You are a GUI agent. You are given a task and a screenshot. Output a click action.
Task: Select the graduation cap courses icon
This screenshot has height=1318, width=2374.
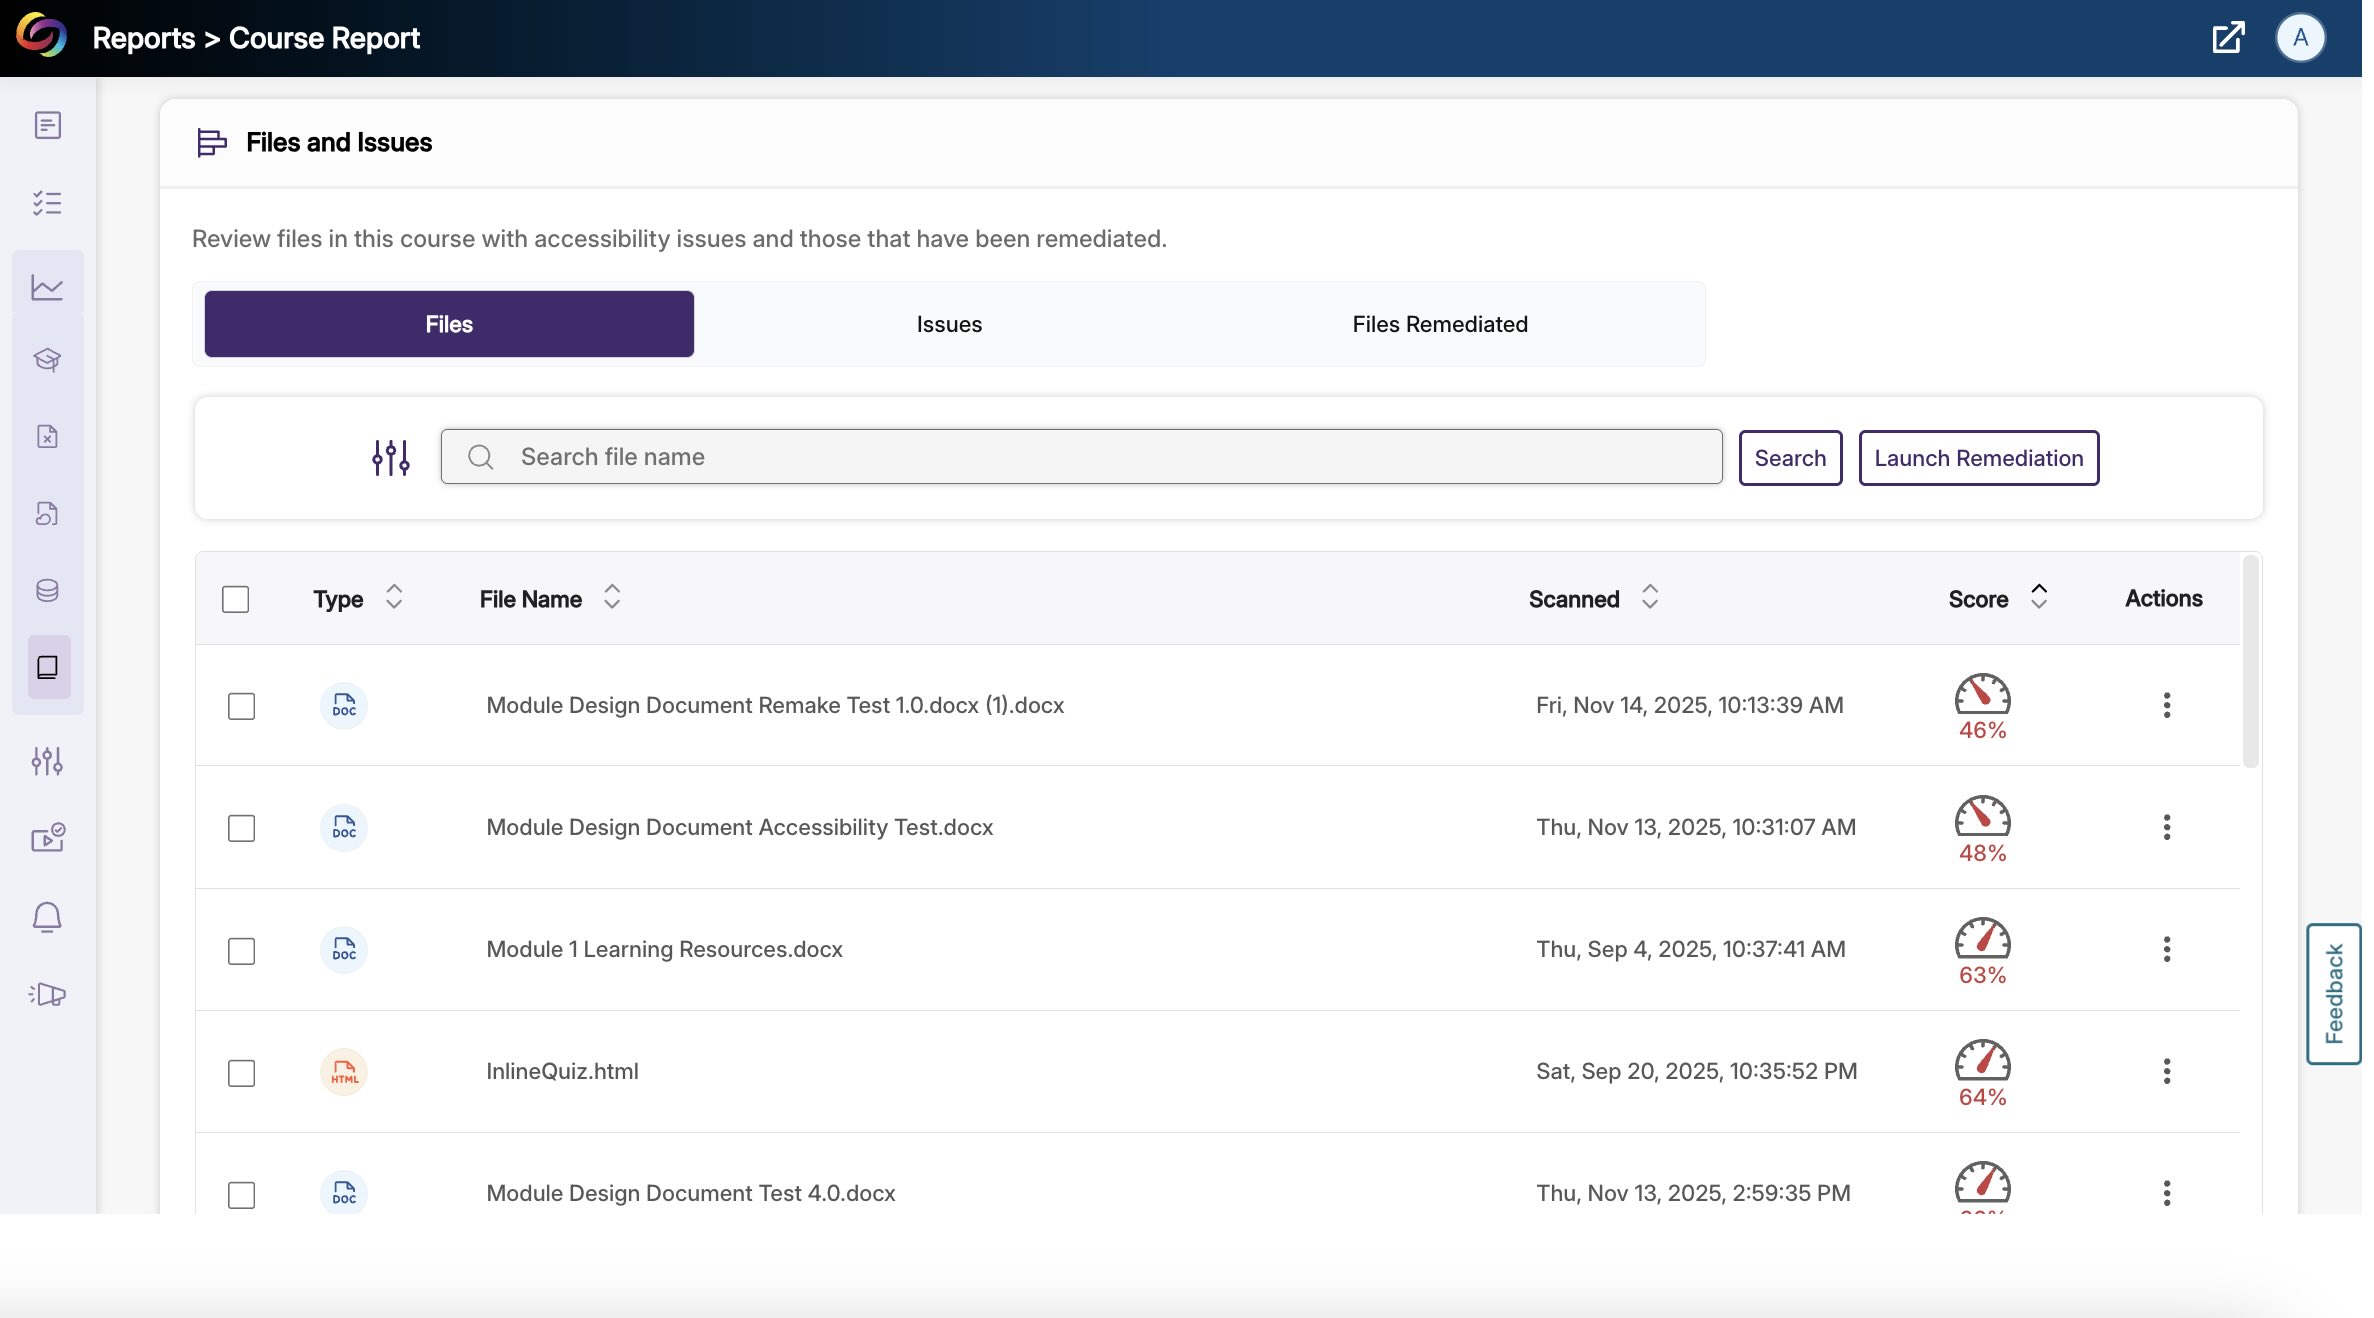point(47,359)
